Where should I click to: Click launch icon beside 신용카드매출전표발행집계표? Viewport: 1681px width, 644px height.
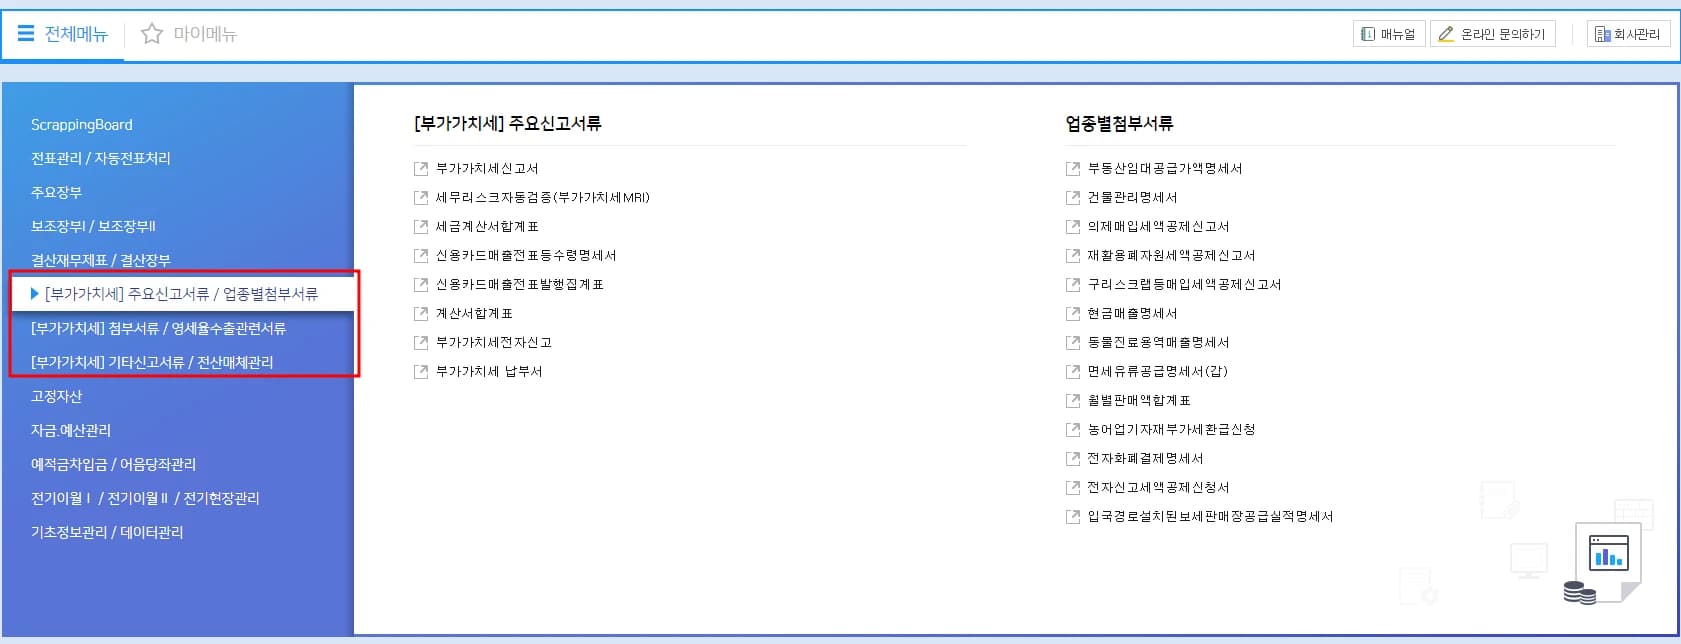coord(421,285)
